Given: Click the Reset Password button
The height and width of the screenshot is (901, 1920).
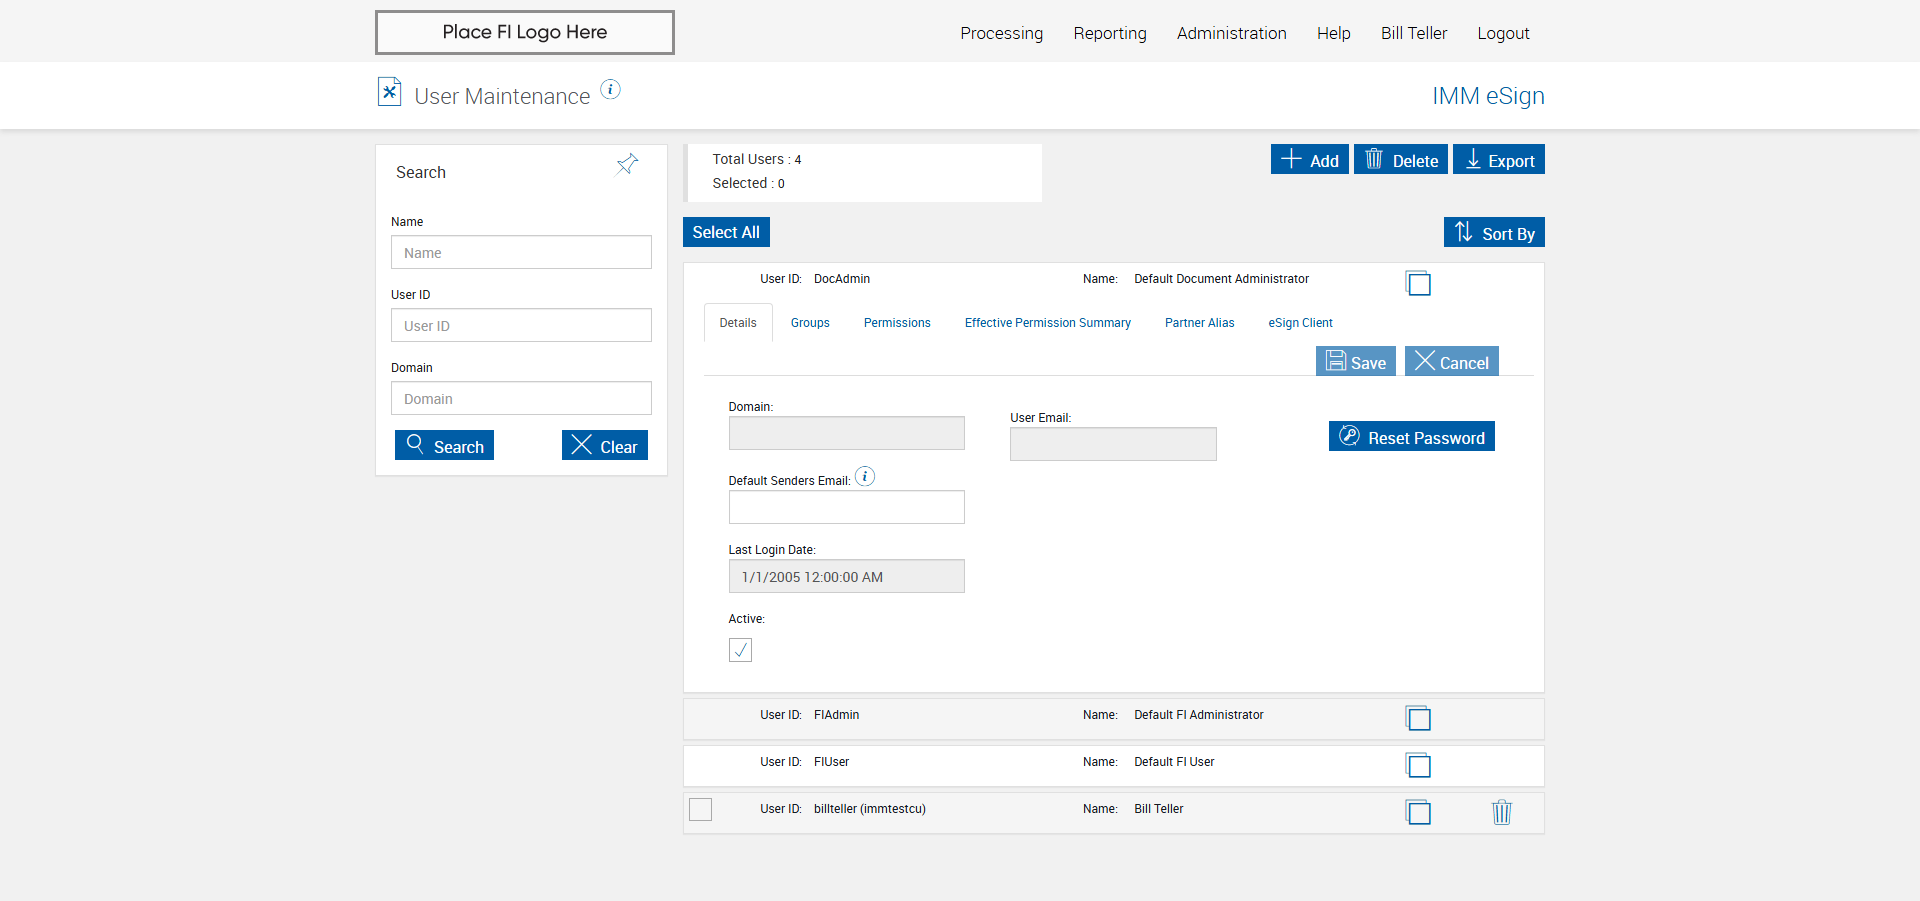Looking at the screenshot, I should [x=1411, y=436].
